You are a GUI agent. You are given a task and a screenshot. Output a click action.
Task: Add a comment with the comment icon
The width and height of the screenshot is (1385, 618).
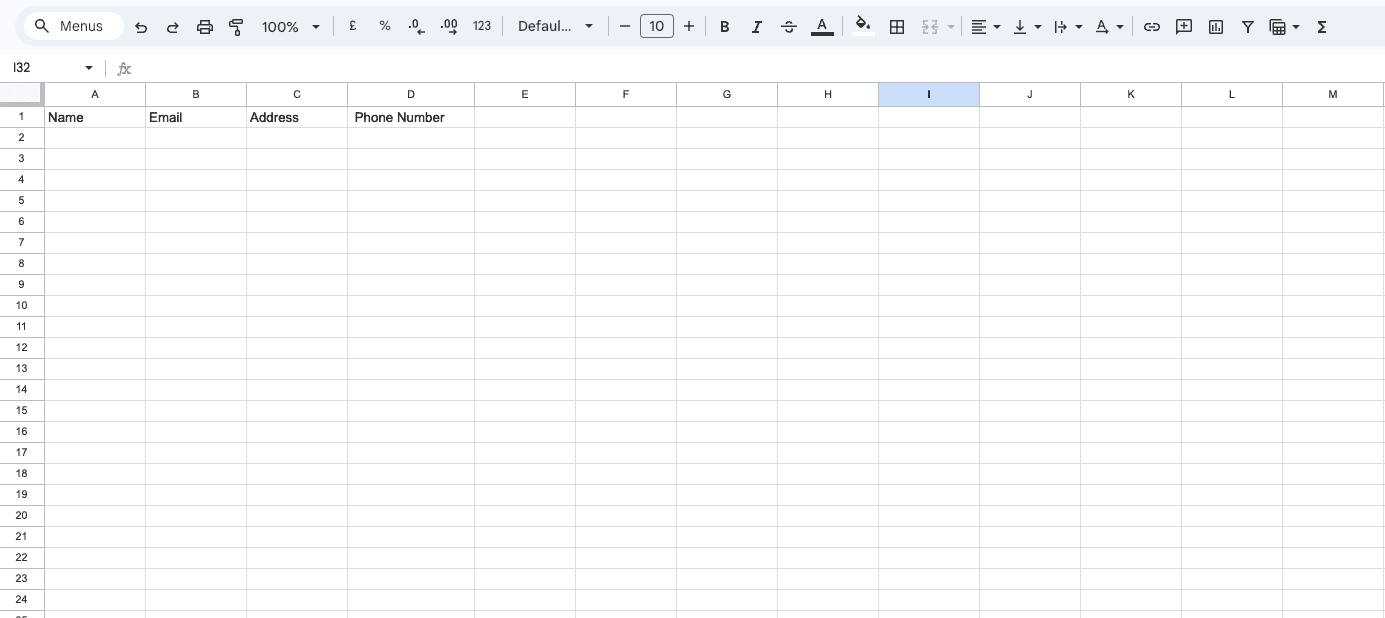coord(1184,27)
